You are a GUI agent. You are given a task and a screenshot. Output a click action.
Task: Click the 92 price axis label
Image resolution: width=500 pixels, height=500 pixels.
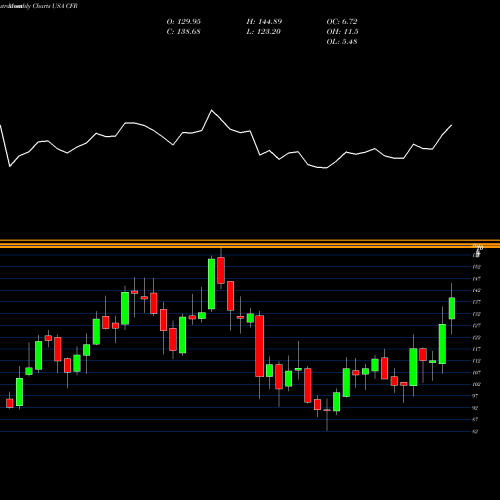point(476,408)
